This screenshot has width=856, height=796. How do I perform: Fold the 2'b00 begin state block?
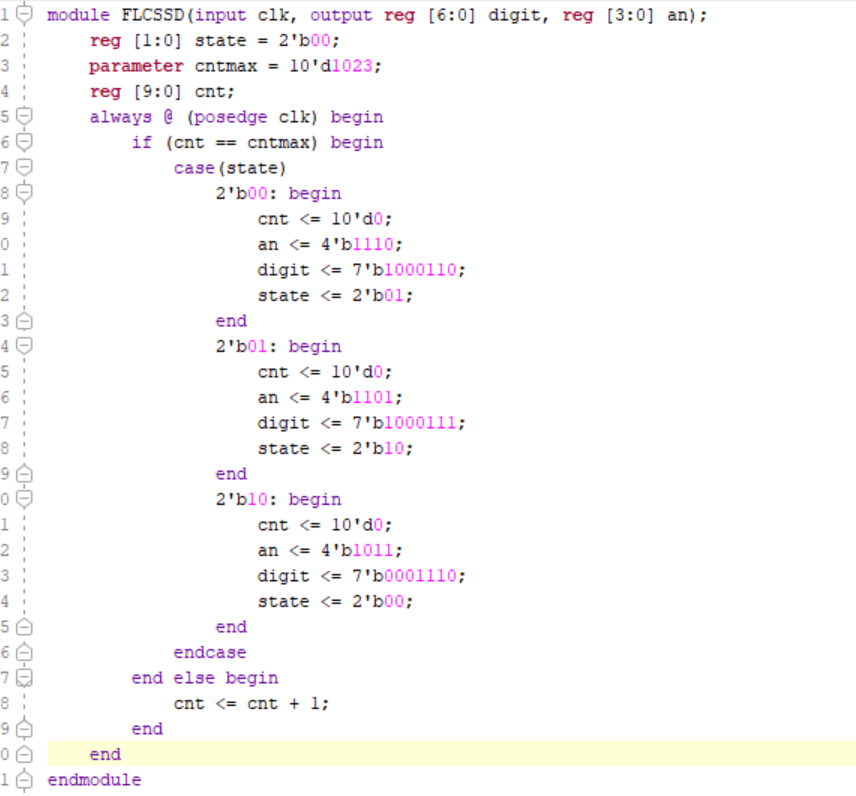point(25,193)
